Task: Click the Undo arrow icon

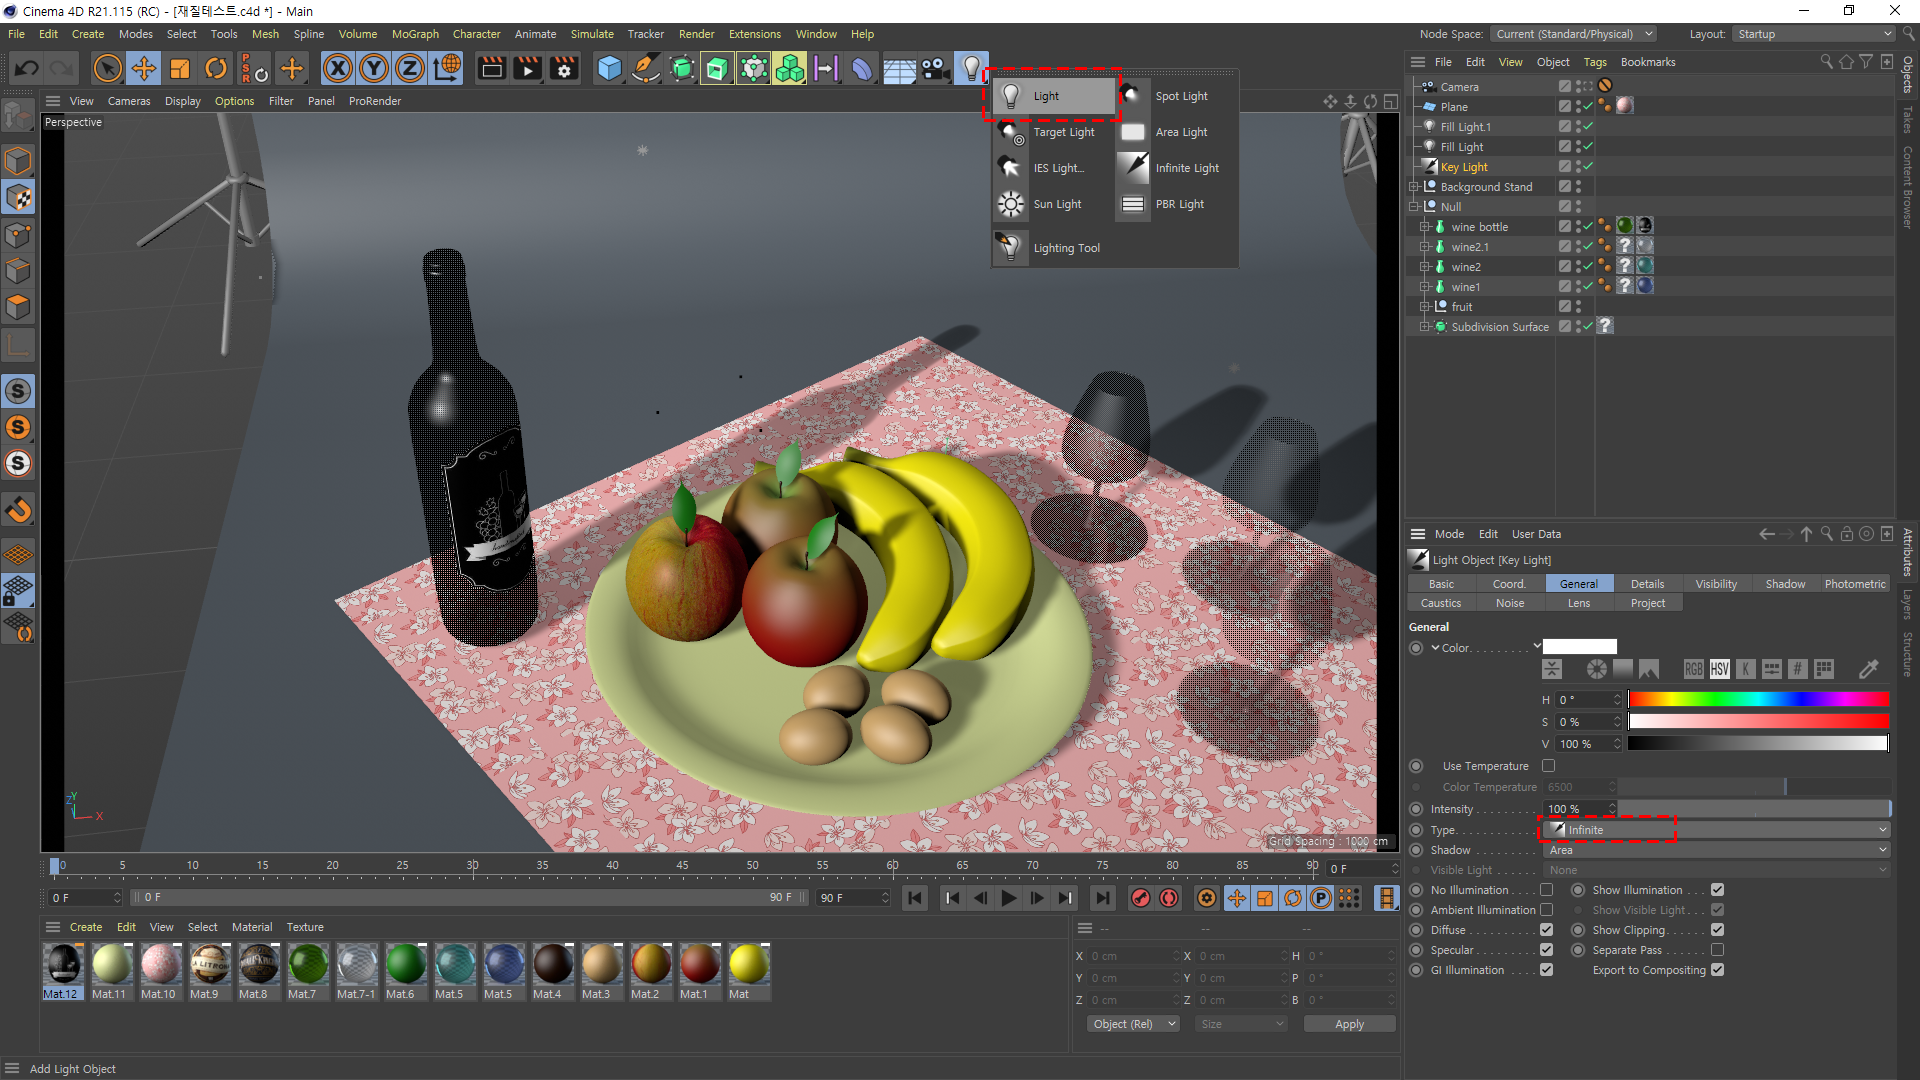Action: click(x=27, y=68)
